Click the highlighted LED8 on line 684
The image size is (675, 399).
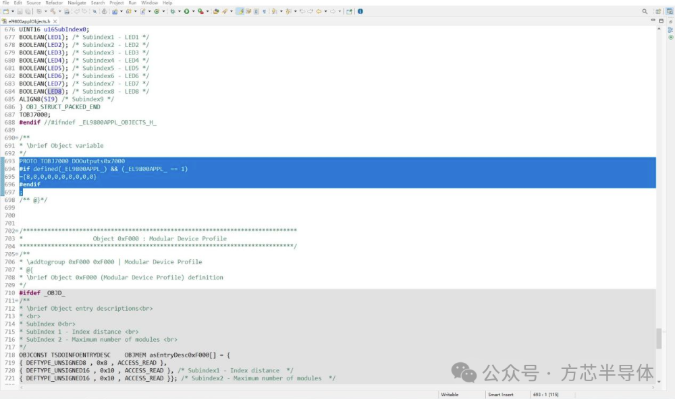pos(55,91)
